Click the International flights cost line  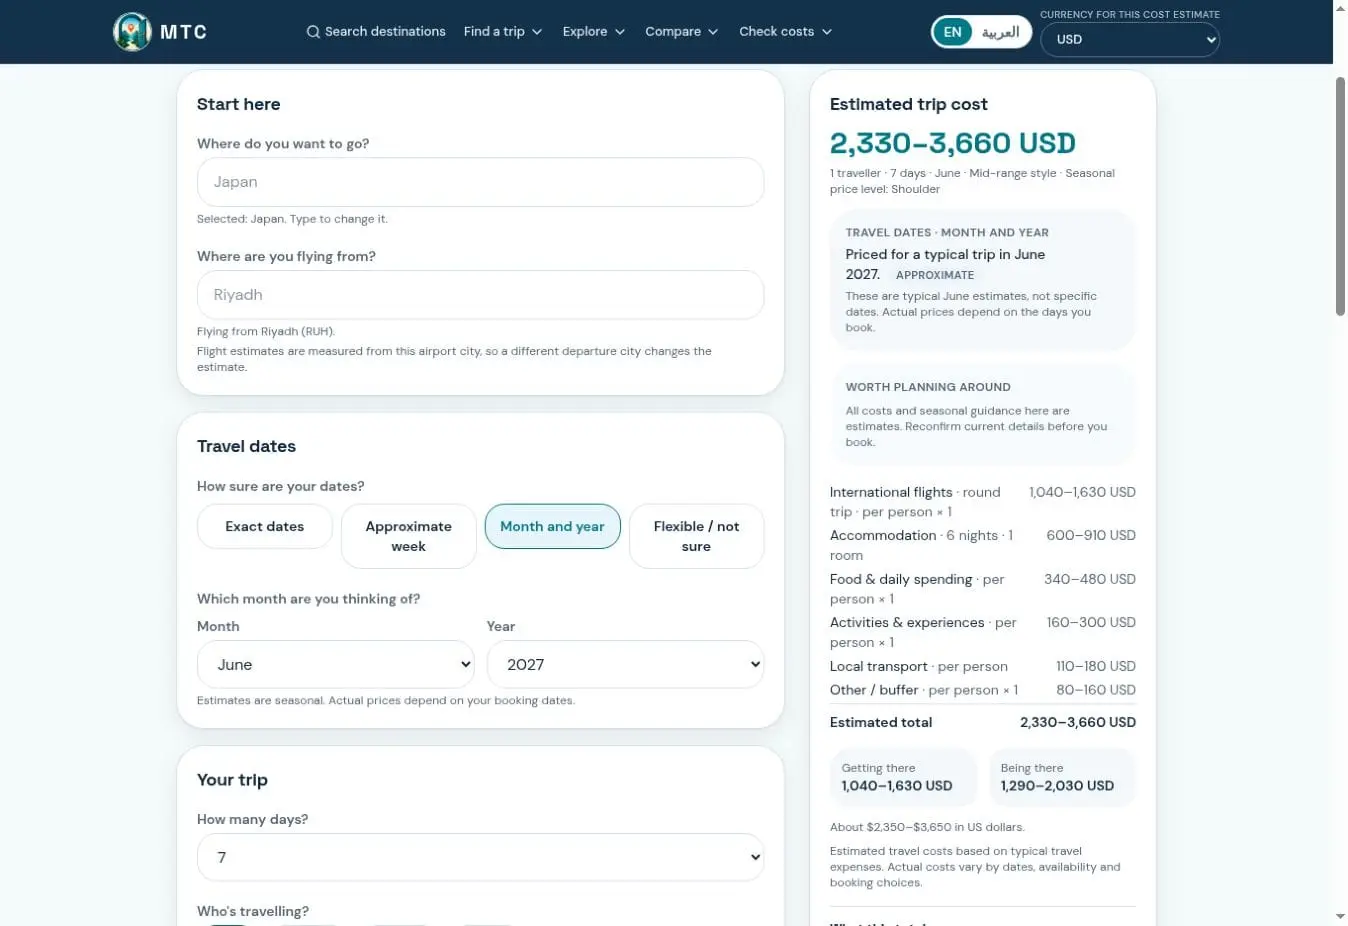(983, 502)
